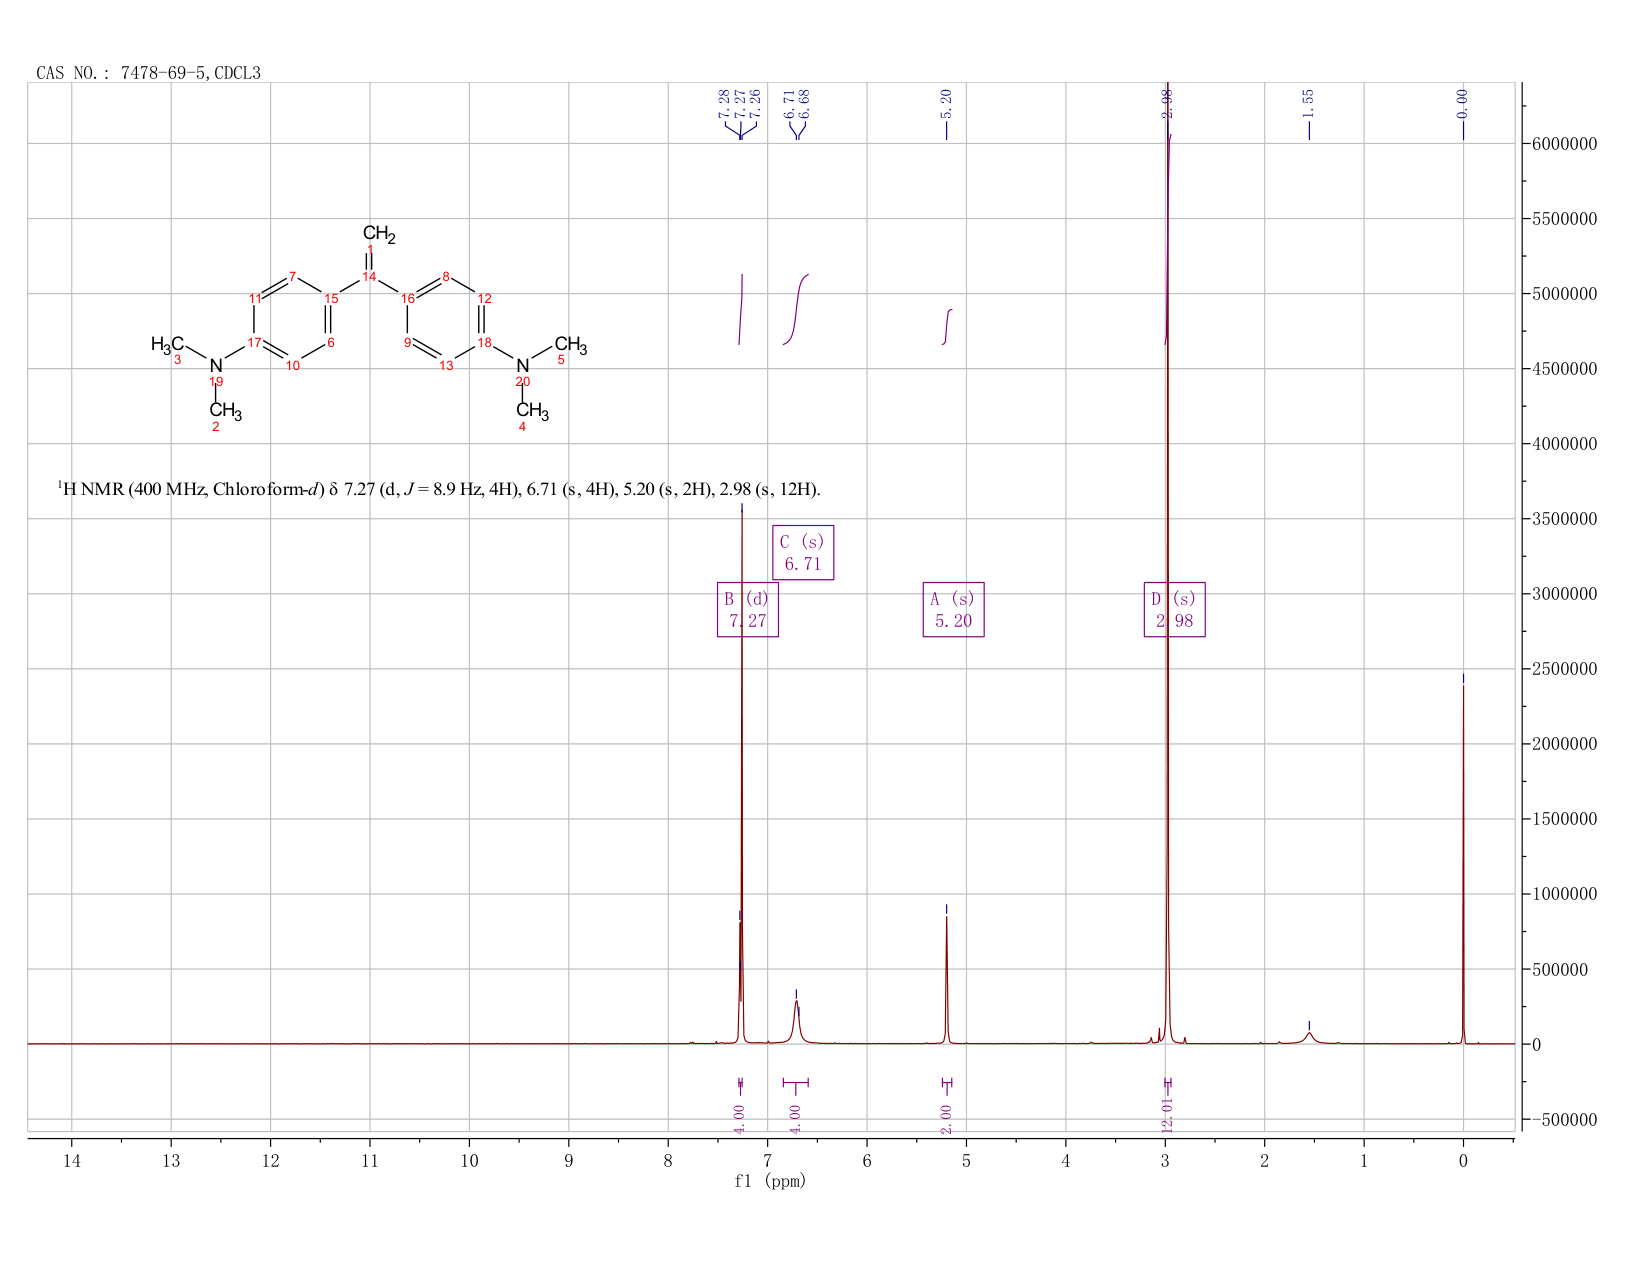Click the CH3 group labeled 4
This screenshot has width=1650, height=1275.
[x=533, y=411]
